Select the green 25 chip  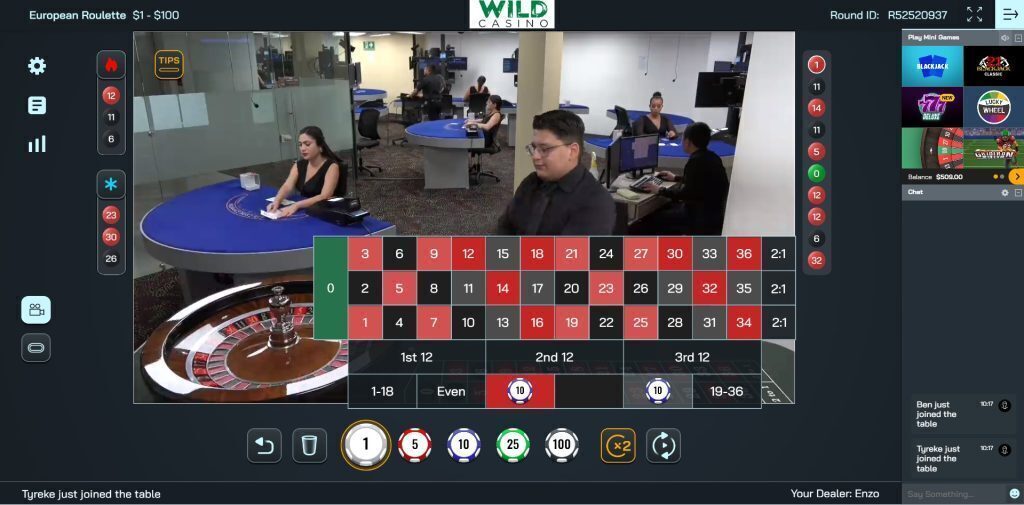[513, 445]
